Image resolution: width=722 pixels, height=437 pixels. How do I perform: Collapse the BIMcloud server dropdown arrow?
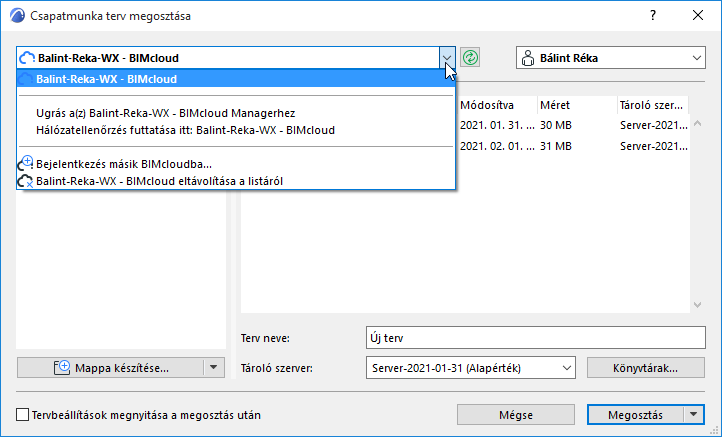(x=447, y=58)
